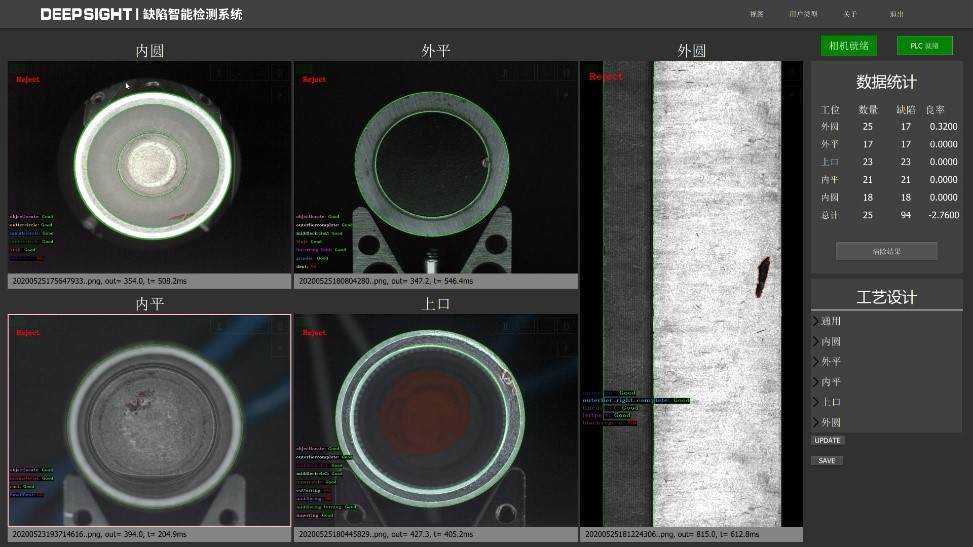Click the 良率 column header in statistics table
The image size is (973, 547).
pyautogui.click(x=935, y=110)
